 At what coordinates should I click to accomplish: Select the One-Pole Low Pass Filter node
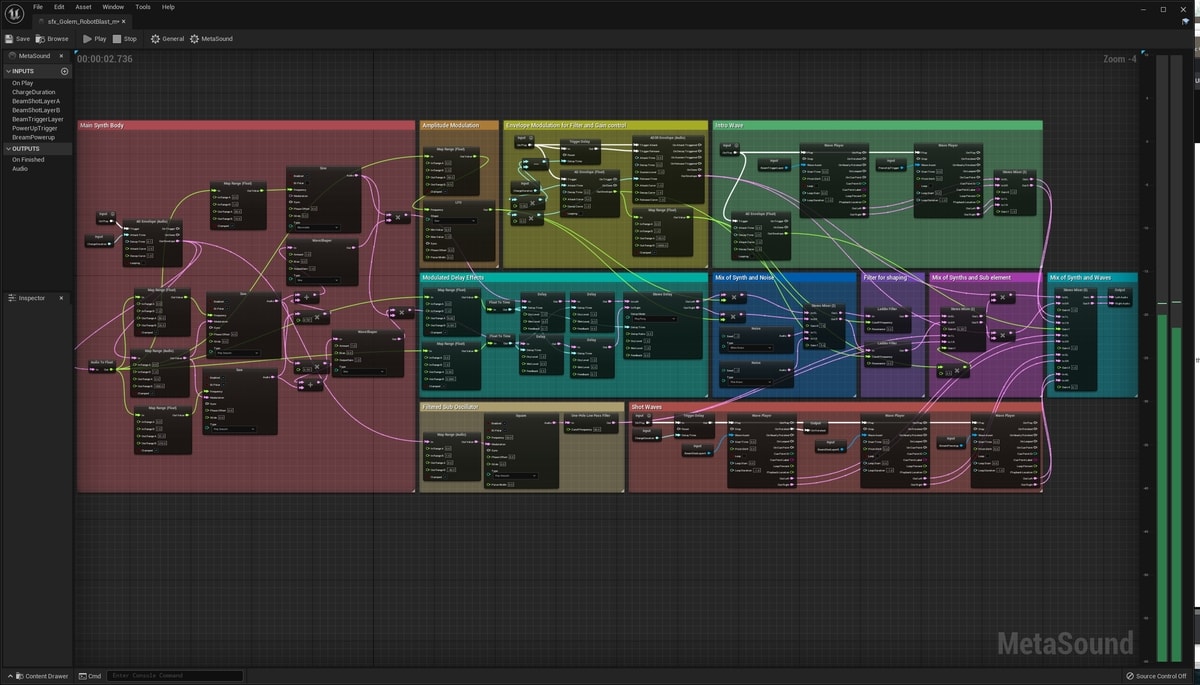590,422
